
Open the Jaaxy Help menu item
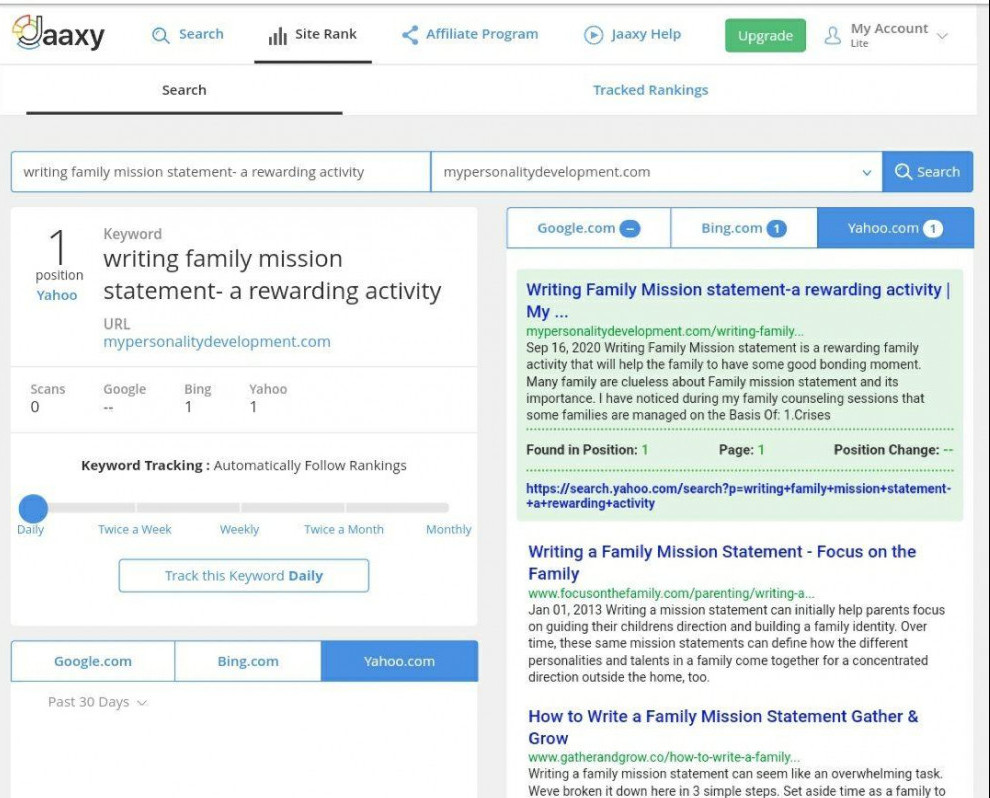[632, 34]
